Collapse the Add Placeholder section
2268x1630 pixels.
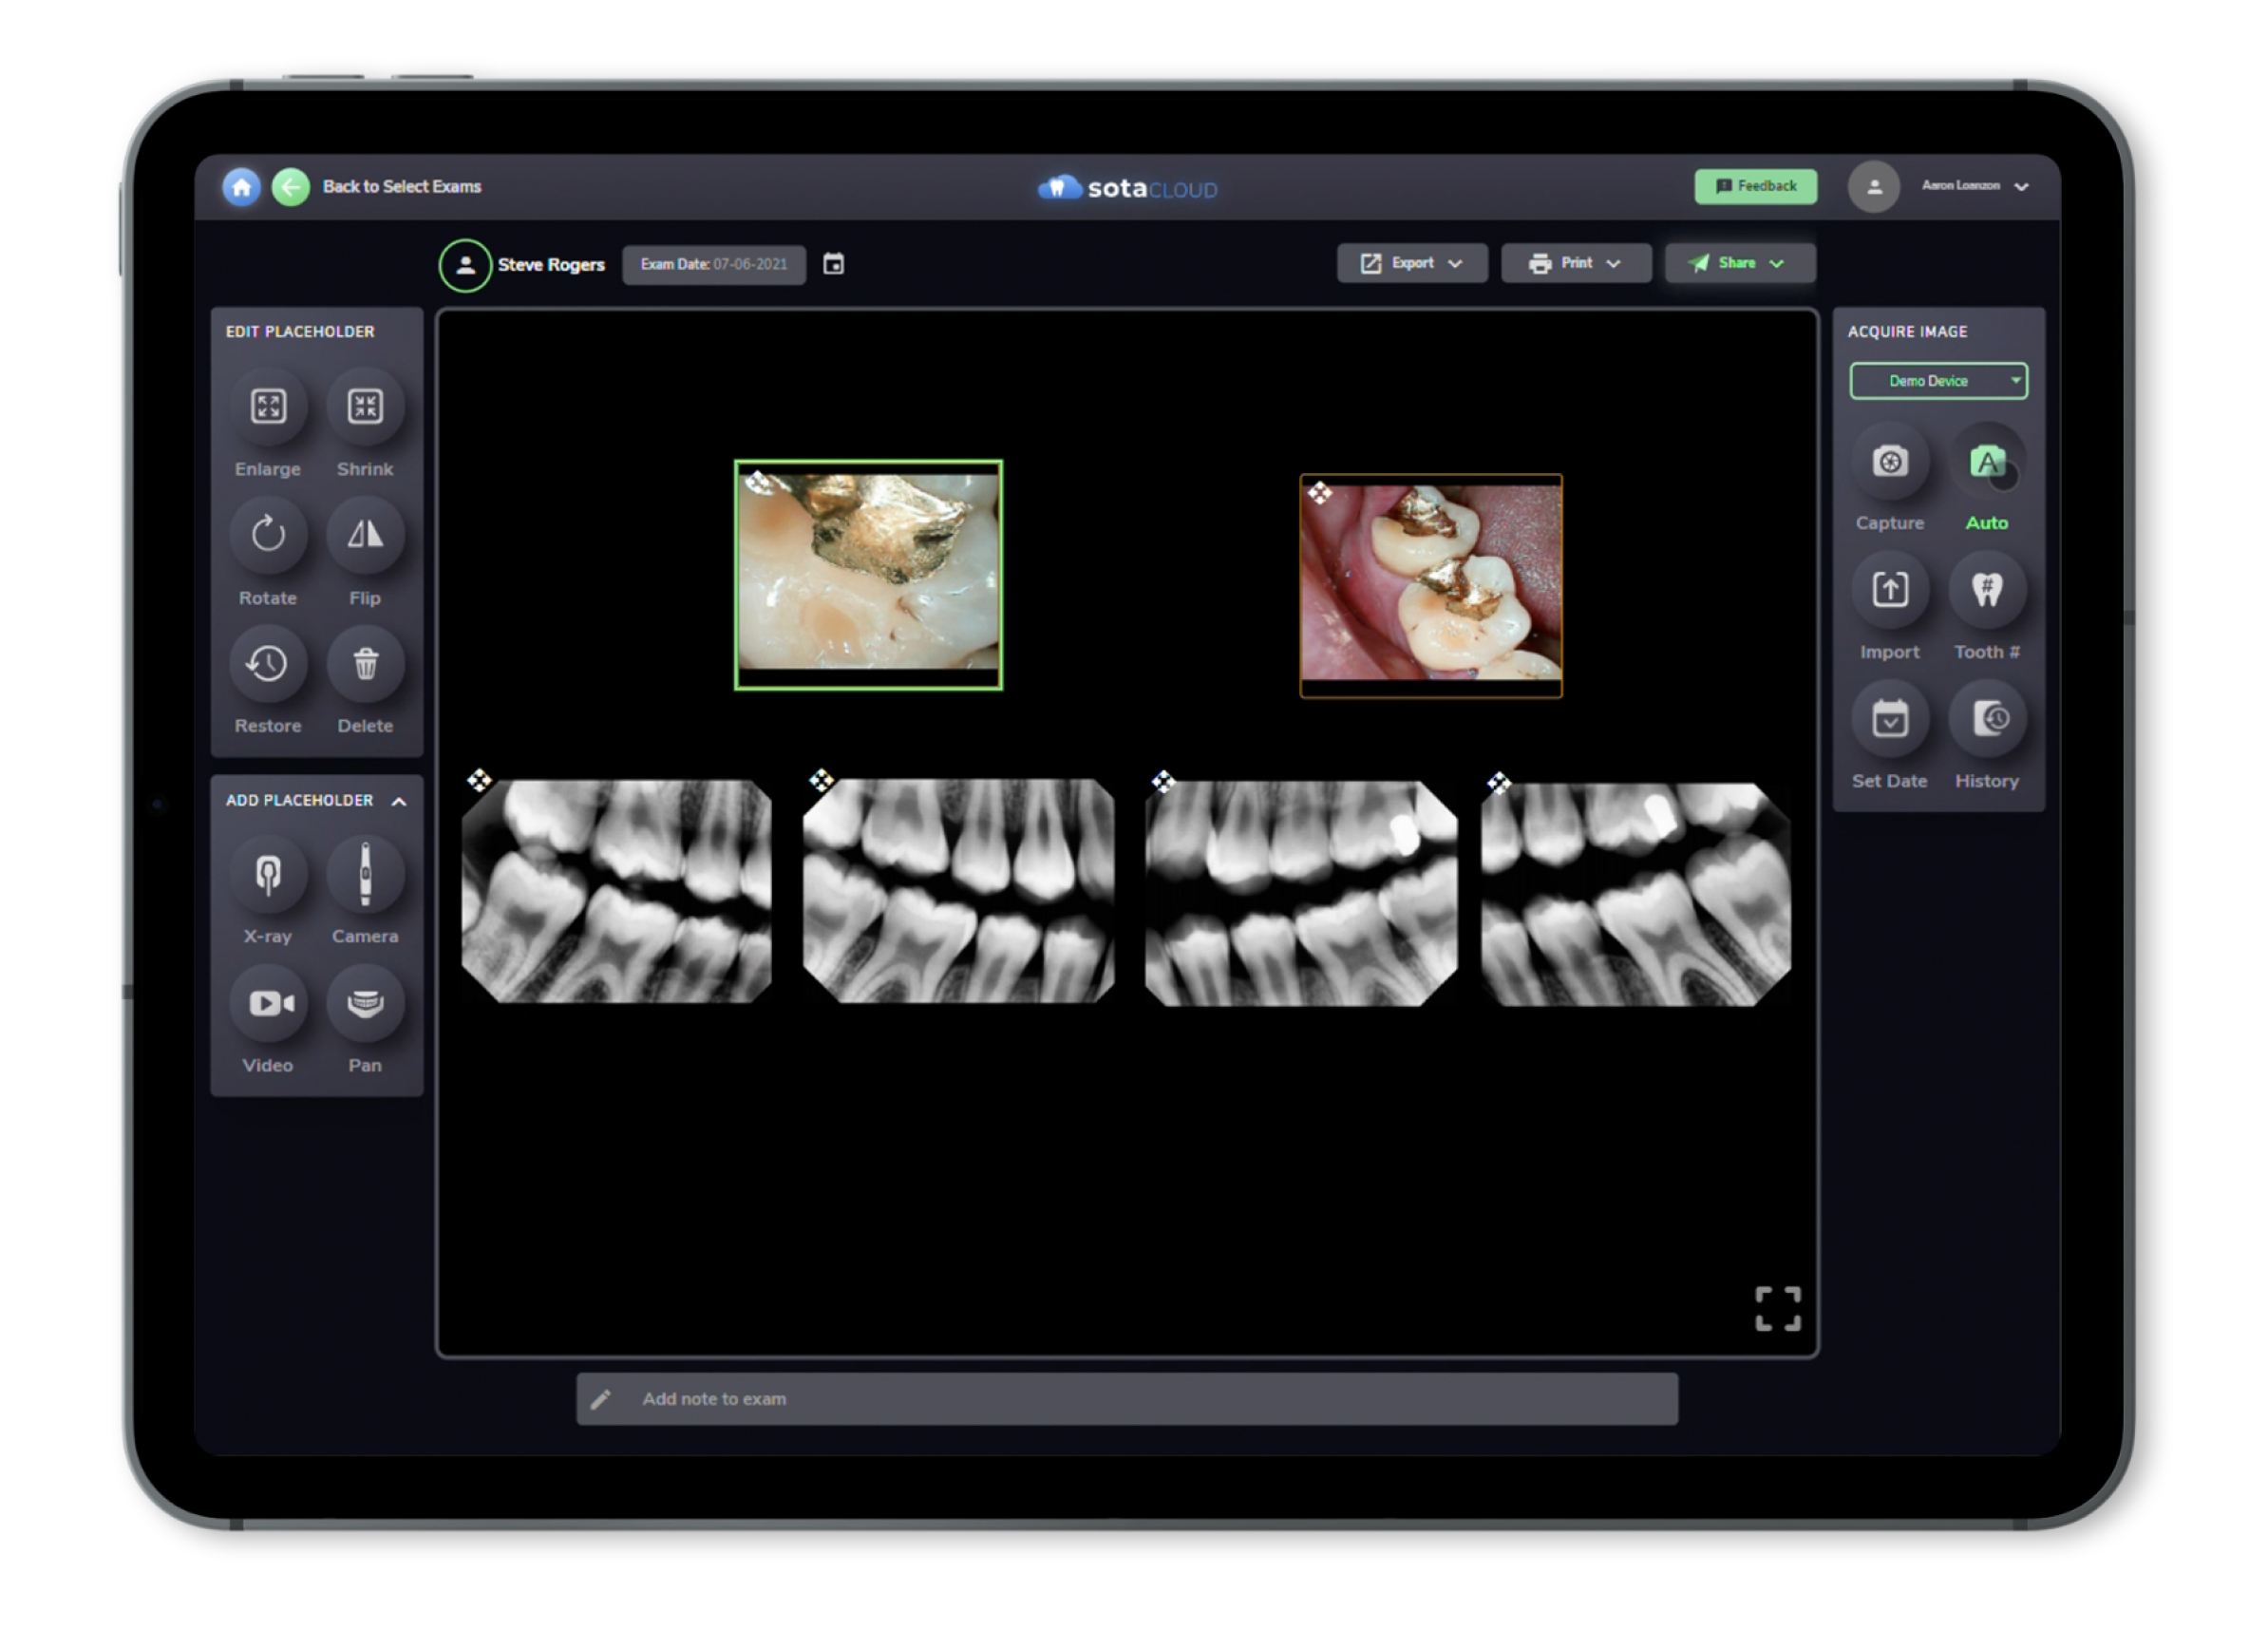(399, 800)
